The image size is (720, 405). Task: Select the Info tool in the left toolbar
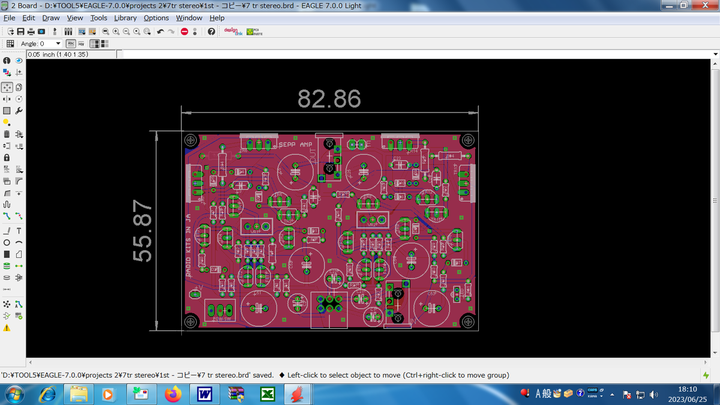coord(7,61)
